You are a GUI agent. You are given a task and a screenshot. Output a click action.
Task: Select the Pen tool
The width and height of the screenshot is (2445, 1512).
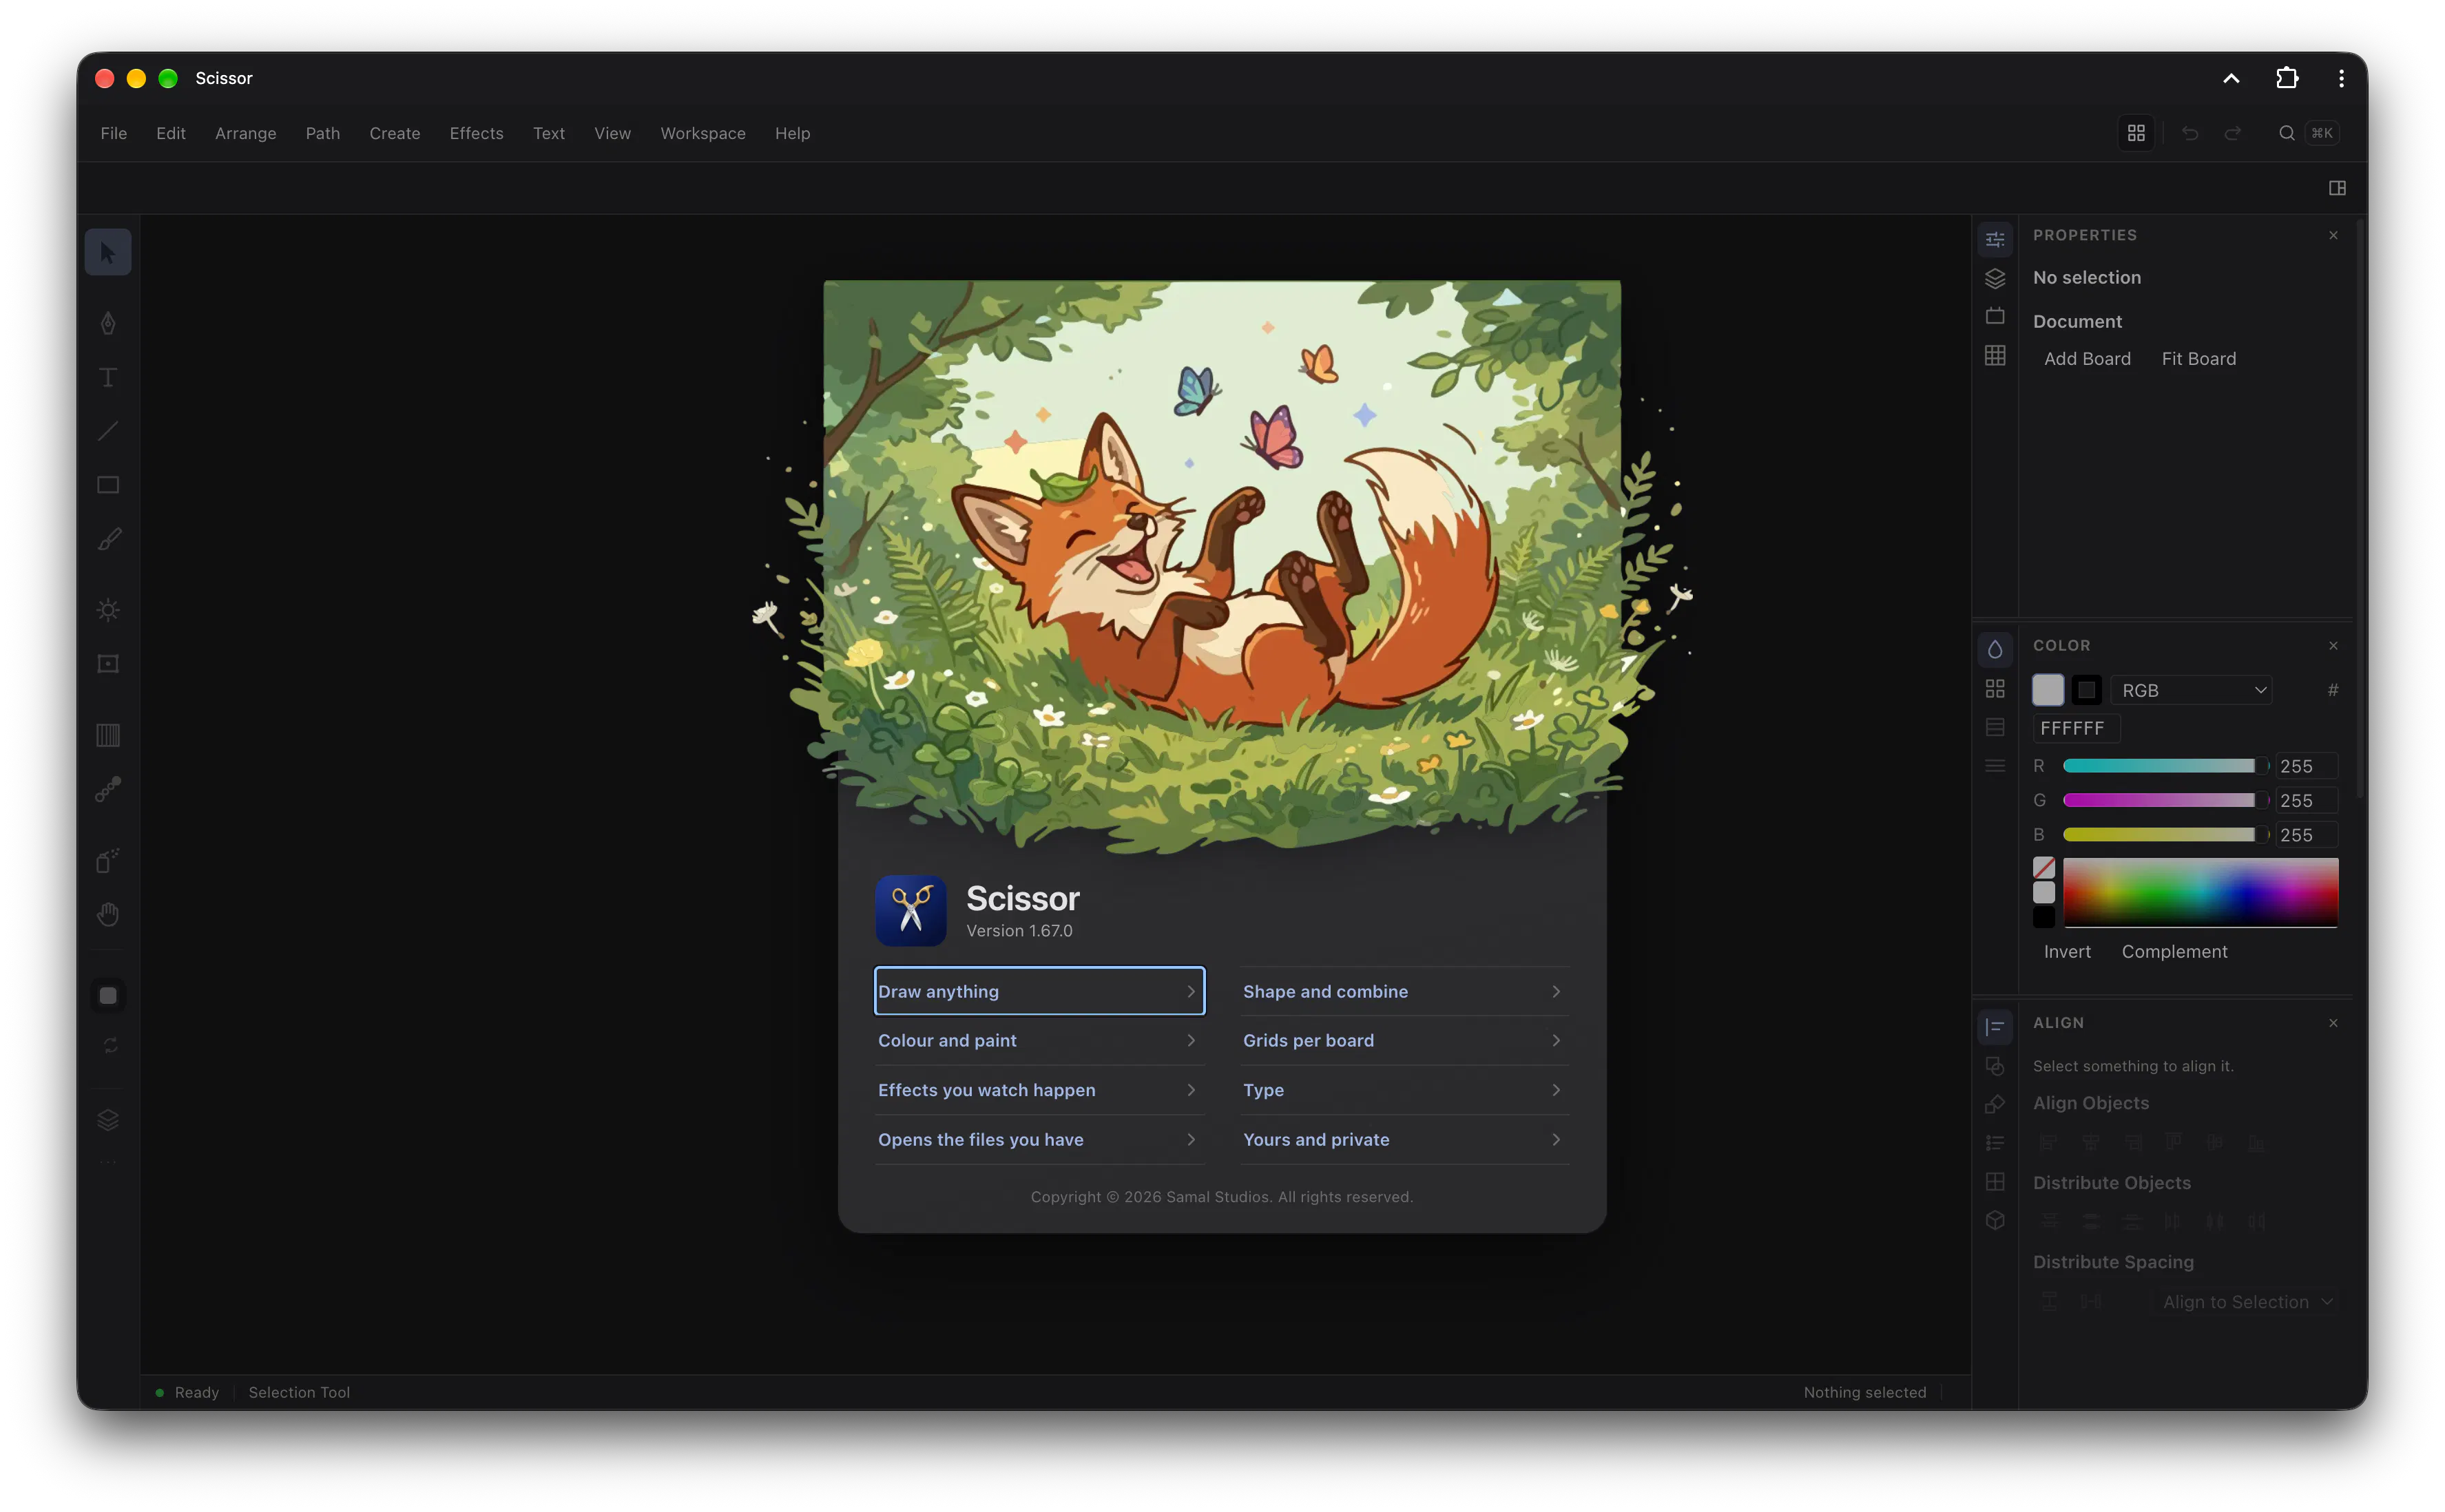click(x=108, y=323)
